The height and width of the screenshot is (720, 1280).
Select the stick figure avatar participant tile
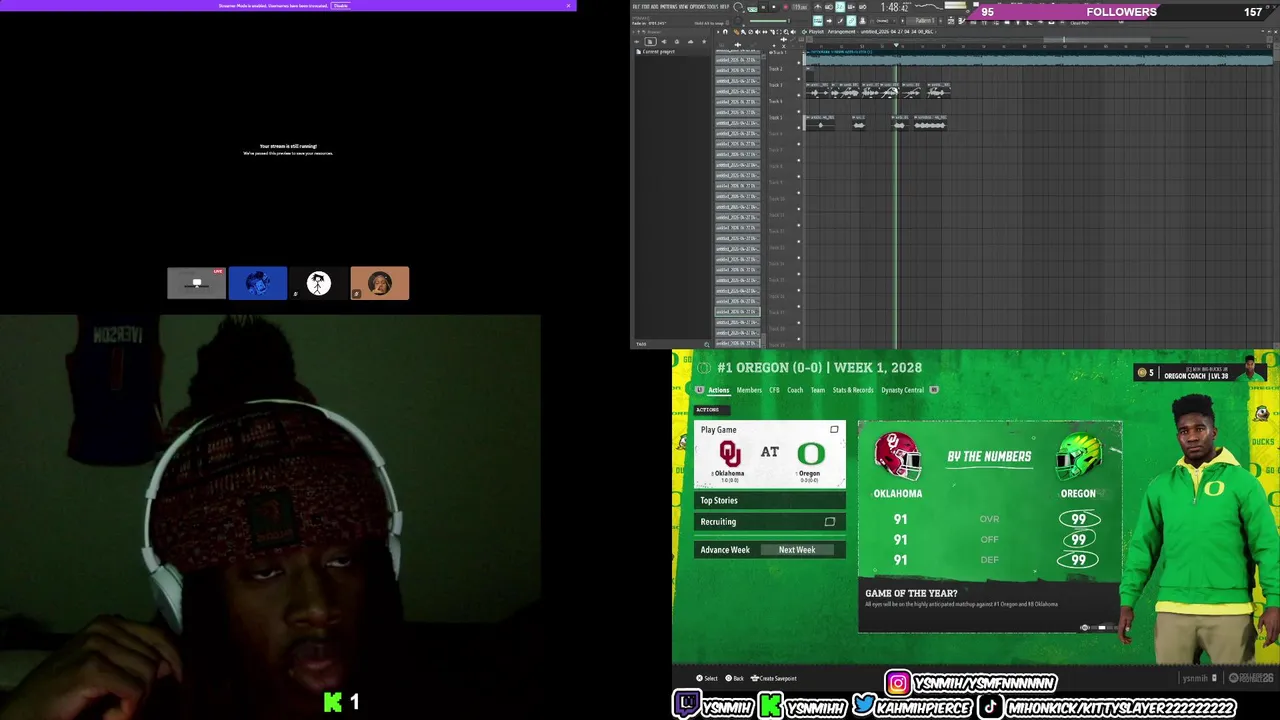pos(318,283)
